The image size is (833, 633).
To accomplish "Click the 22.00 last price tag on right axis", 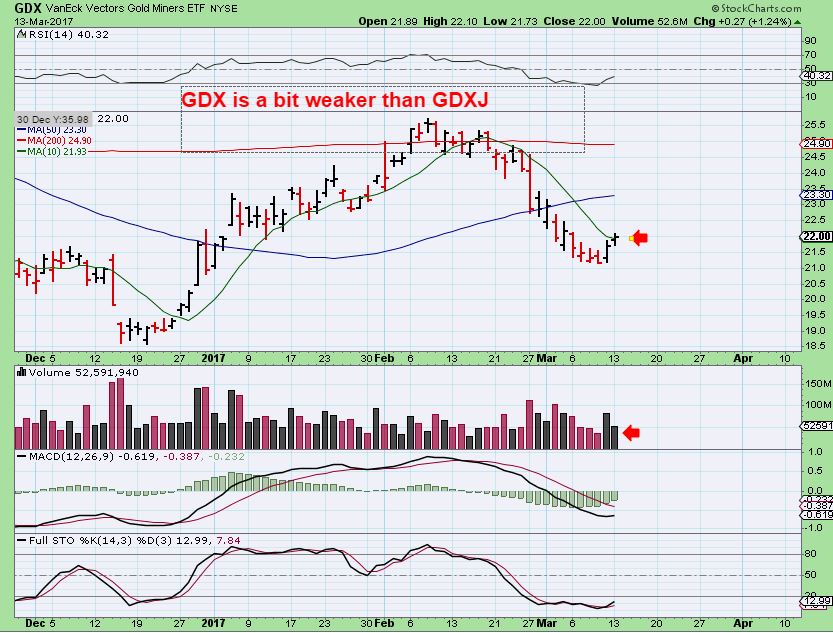I will pyautogui.click(x=816, y=236).
